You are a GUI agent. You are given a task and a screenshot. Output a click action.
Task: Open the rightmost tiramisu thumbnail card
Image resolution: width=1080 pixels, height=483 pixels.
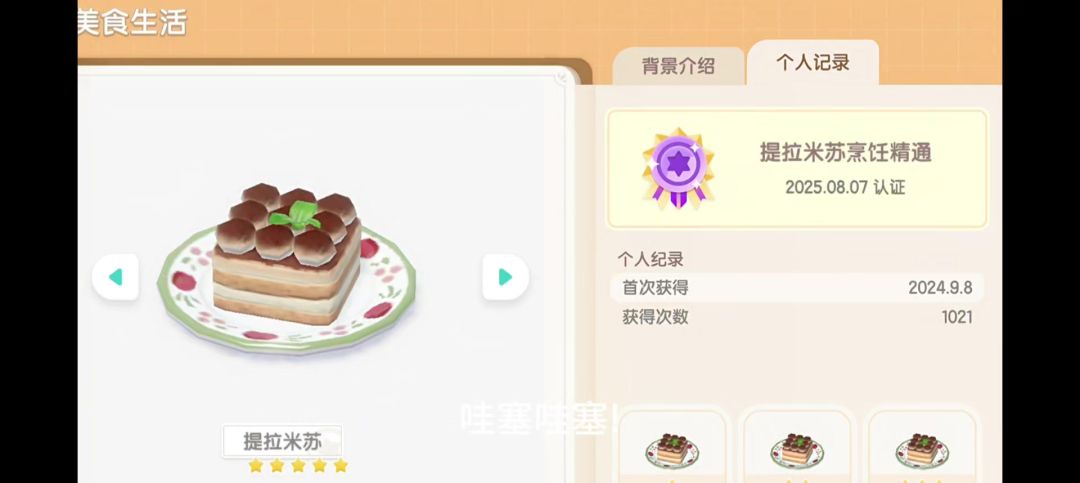(x=922, y=446)
